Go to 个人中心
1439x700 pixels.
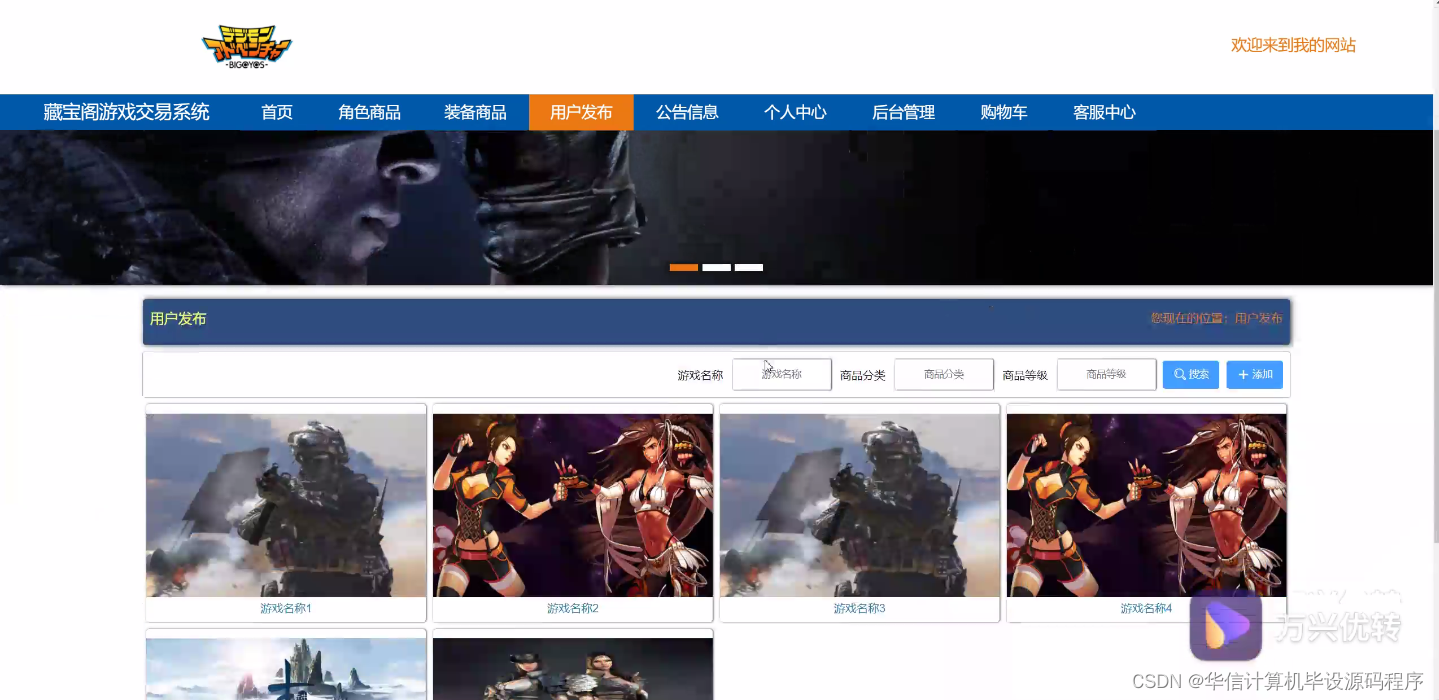click(x=795, y=112)
